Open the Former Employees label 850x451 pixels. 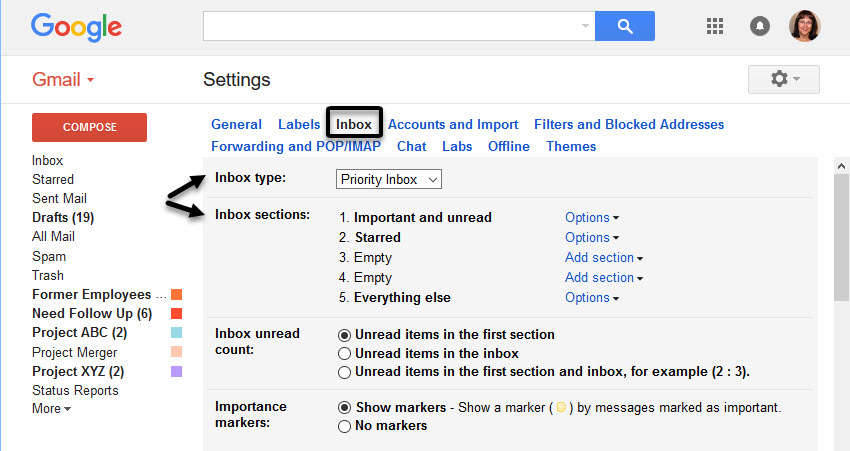click(99, 294)
